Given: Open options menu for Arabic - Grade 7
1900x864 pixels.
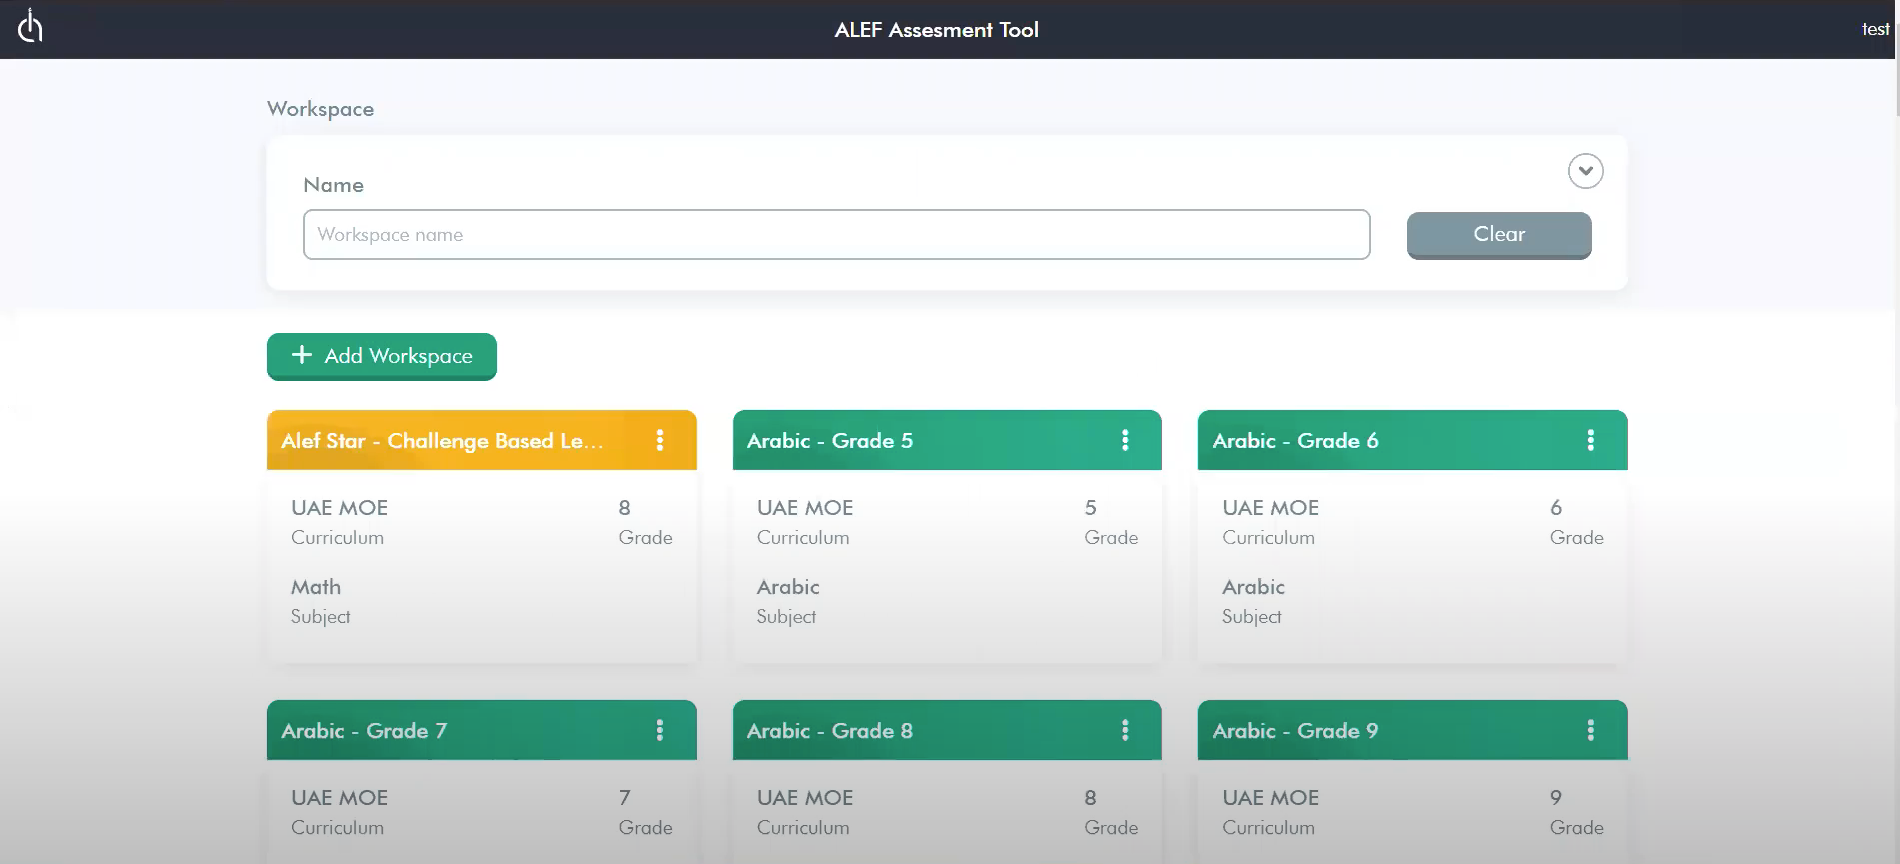Looking at the screenshot, I should click(x=660, y=730).
